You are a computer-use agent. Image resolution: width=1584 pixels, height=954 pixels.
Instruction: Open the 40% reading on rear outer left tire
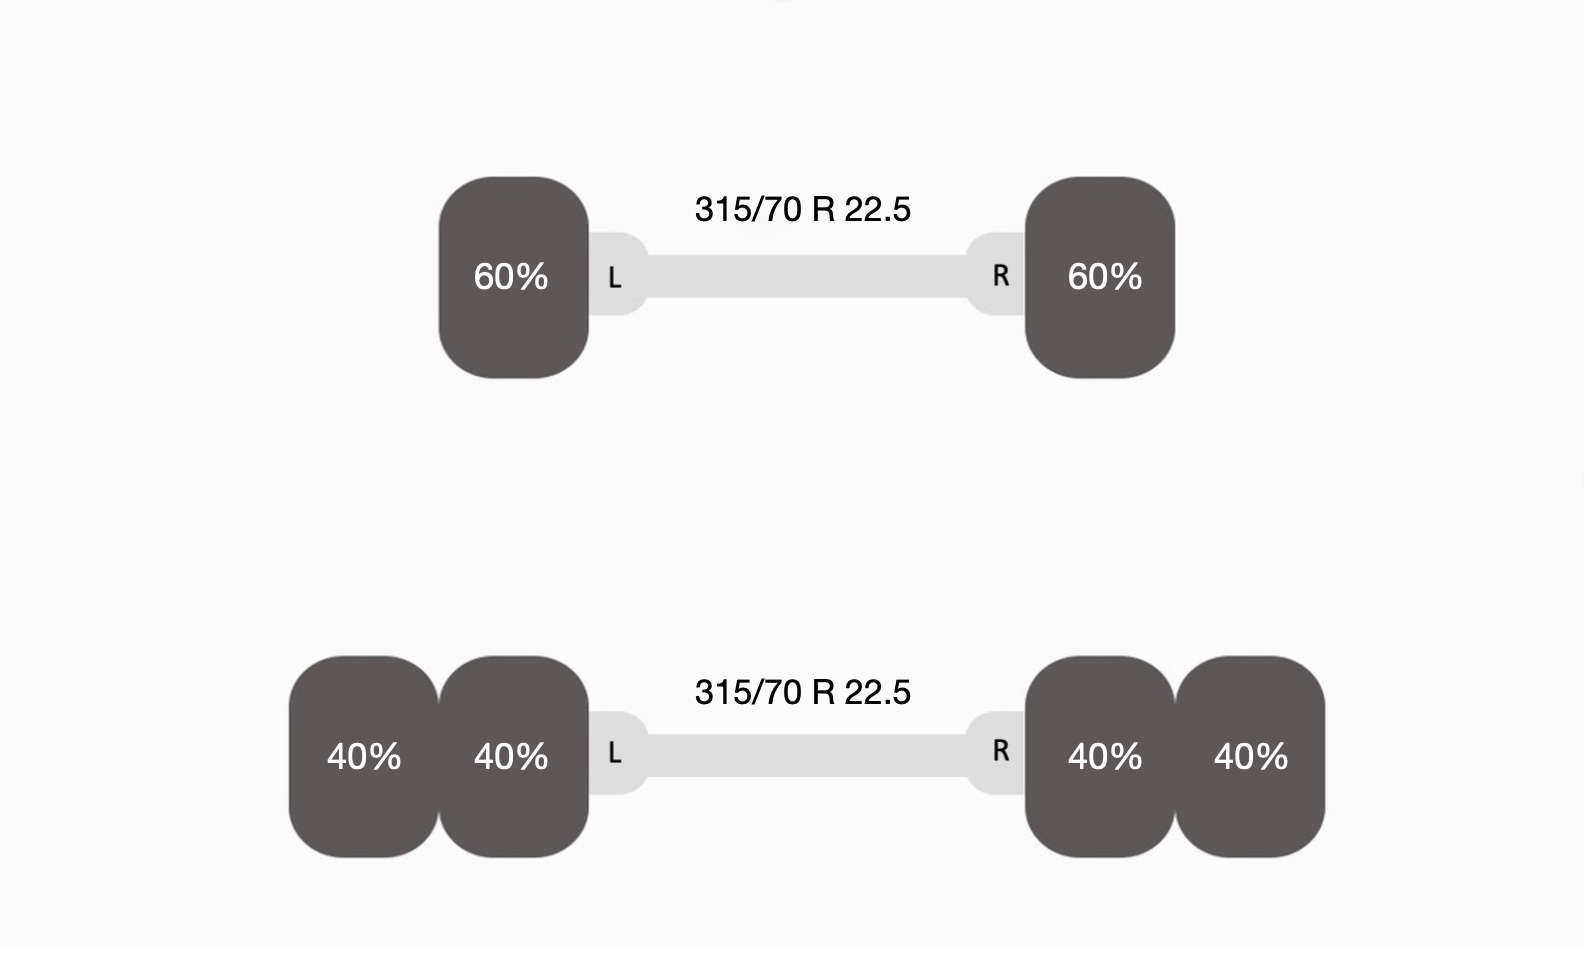tap(364, 756)
